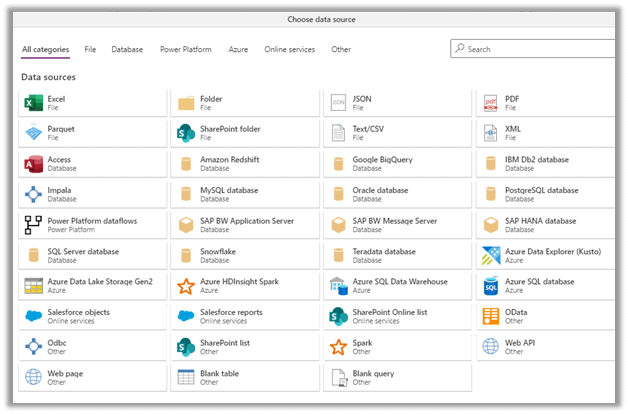Switch to the Database category tab
This screenshot has width=628, height=414.
click(127, 49)
